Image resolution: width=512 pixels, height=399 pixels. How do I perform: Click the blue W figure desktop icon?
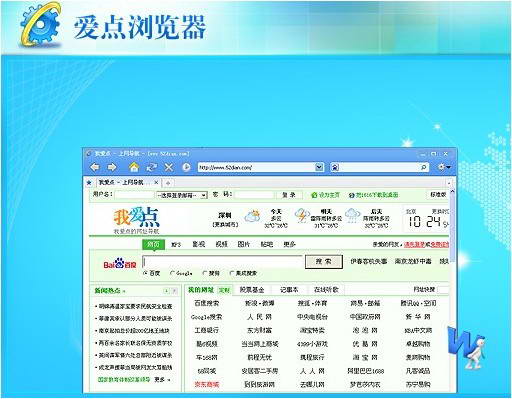466,347
